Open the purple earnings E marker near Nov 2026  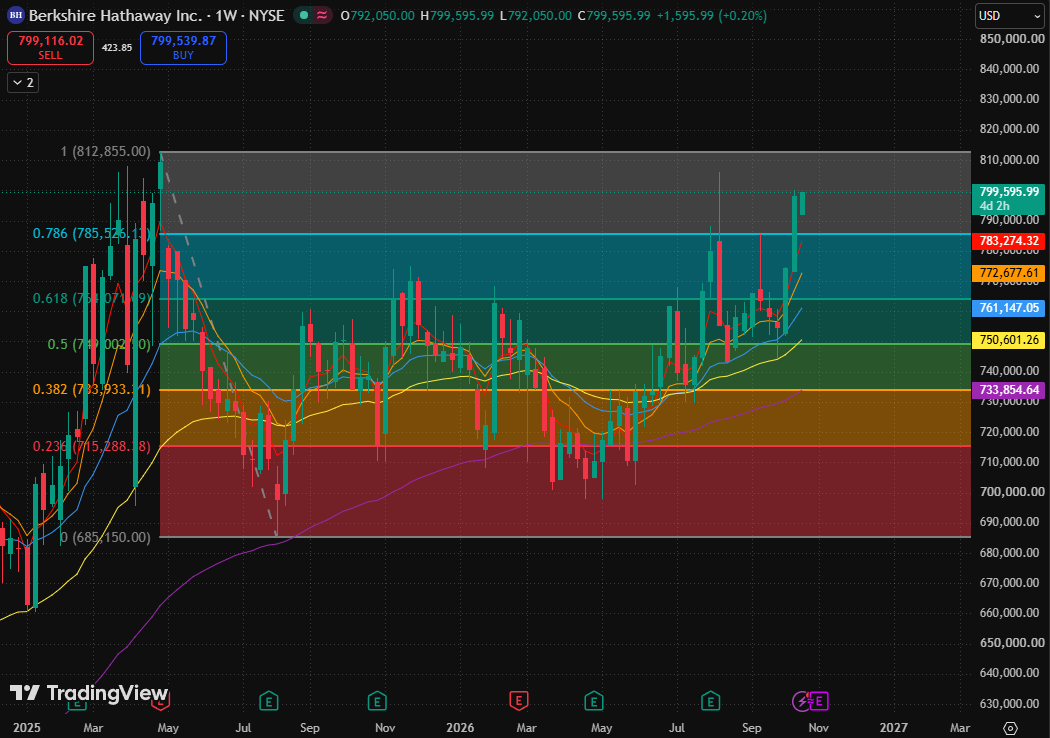820,701
